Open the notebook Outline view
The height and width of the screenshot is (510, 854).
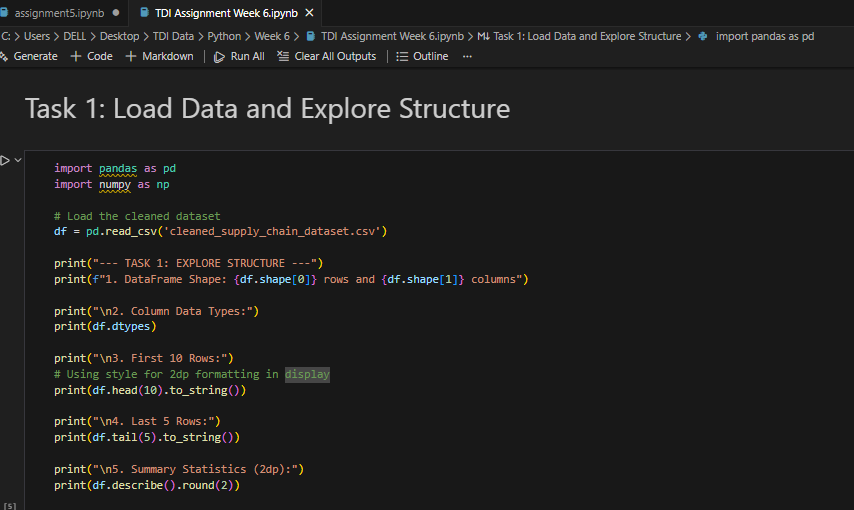point(423,57)
